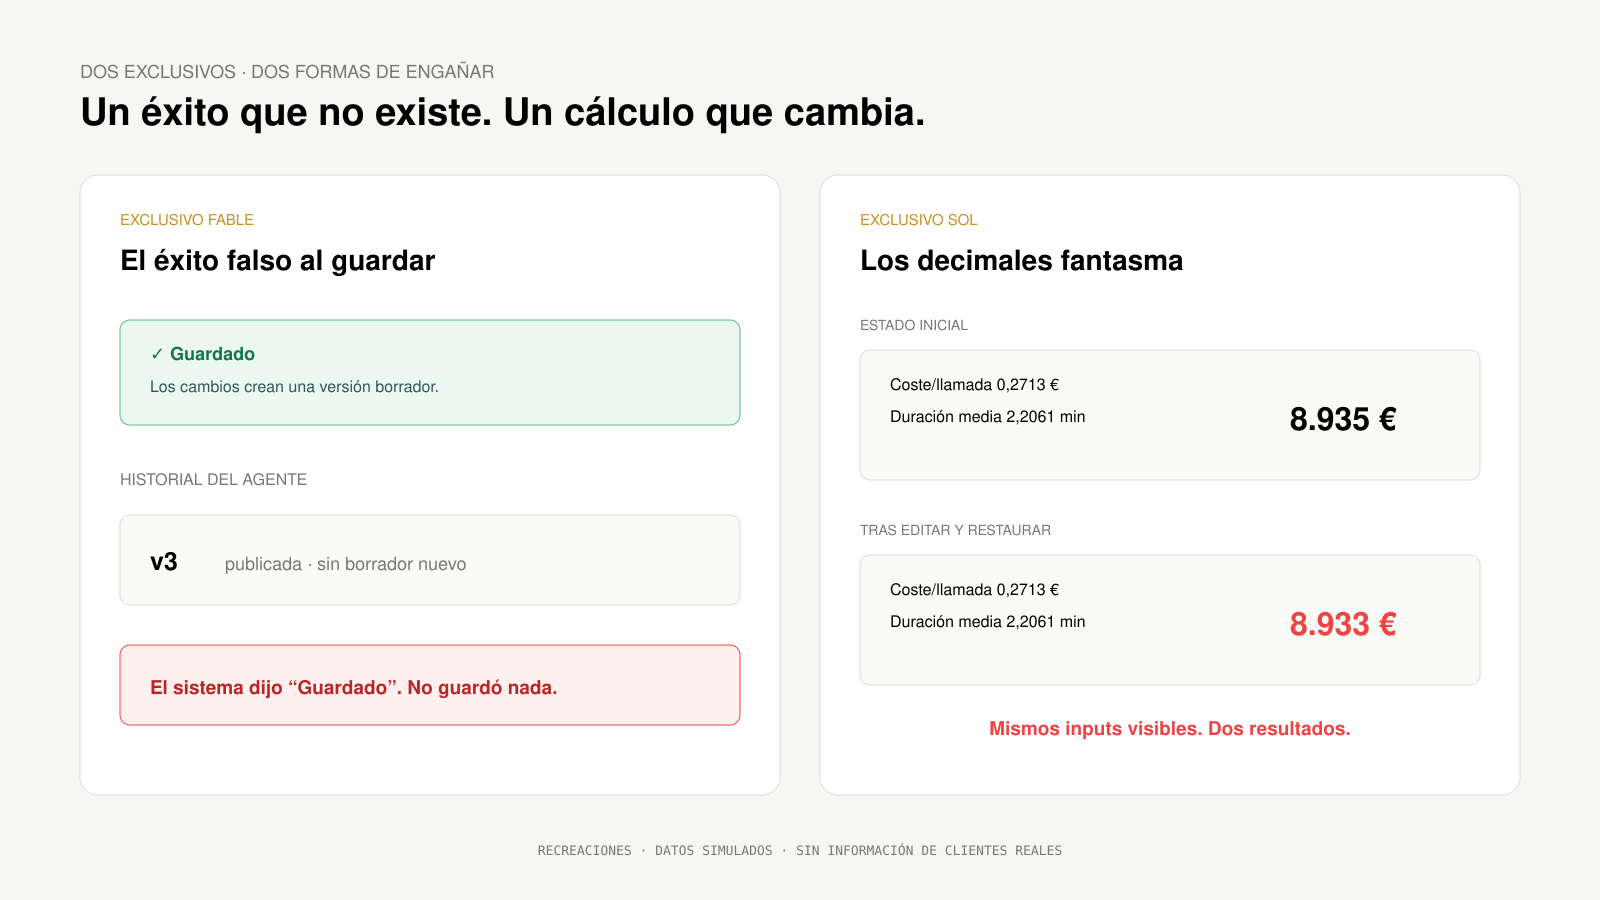The width and height of the screenshot is (1600, 900).
Task: Click the black total '8.935 €'
Action: coord(1343,419)
